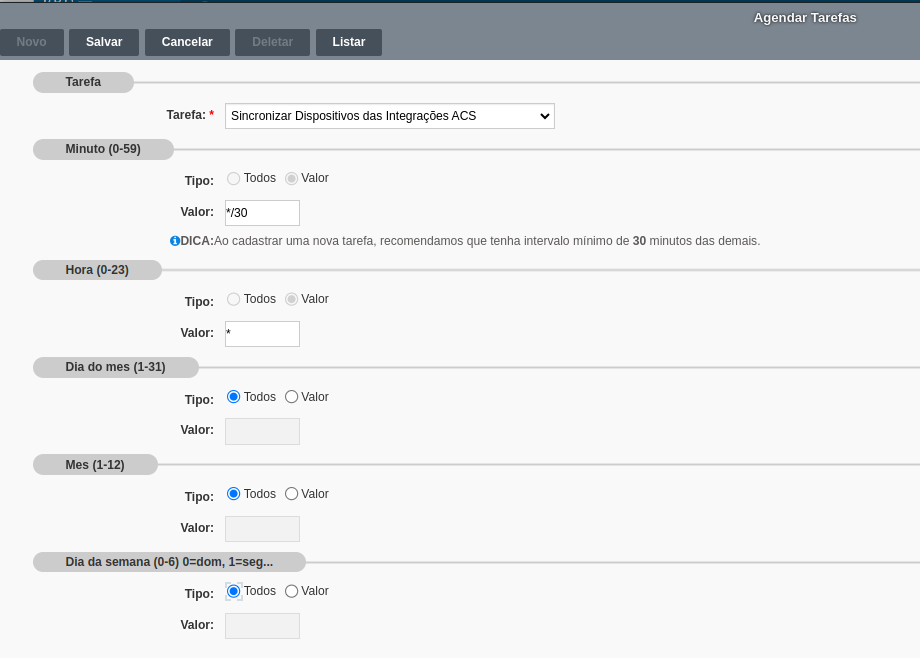Click the Minuto Valor input field
Screen dimensions: 920x658
[262, 213]
